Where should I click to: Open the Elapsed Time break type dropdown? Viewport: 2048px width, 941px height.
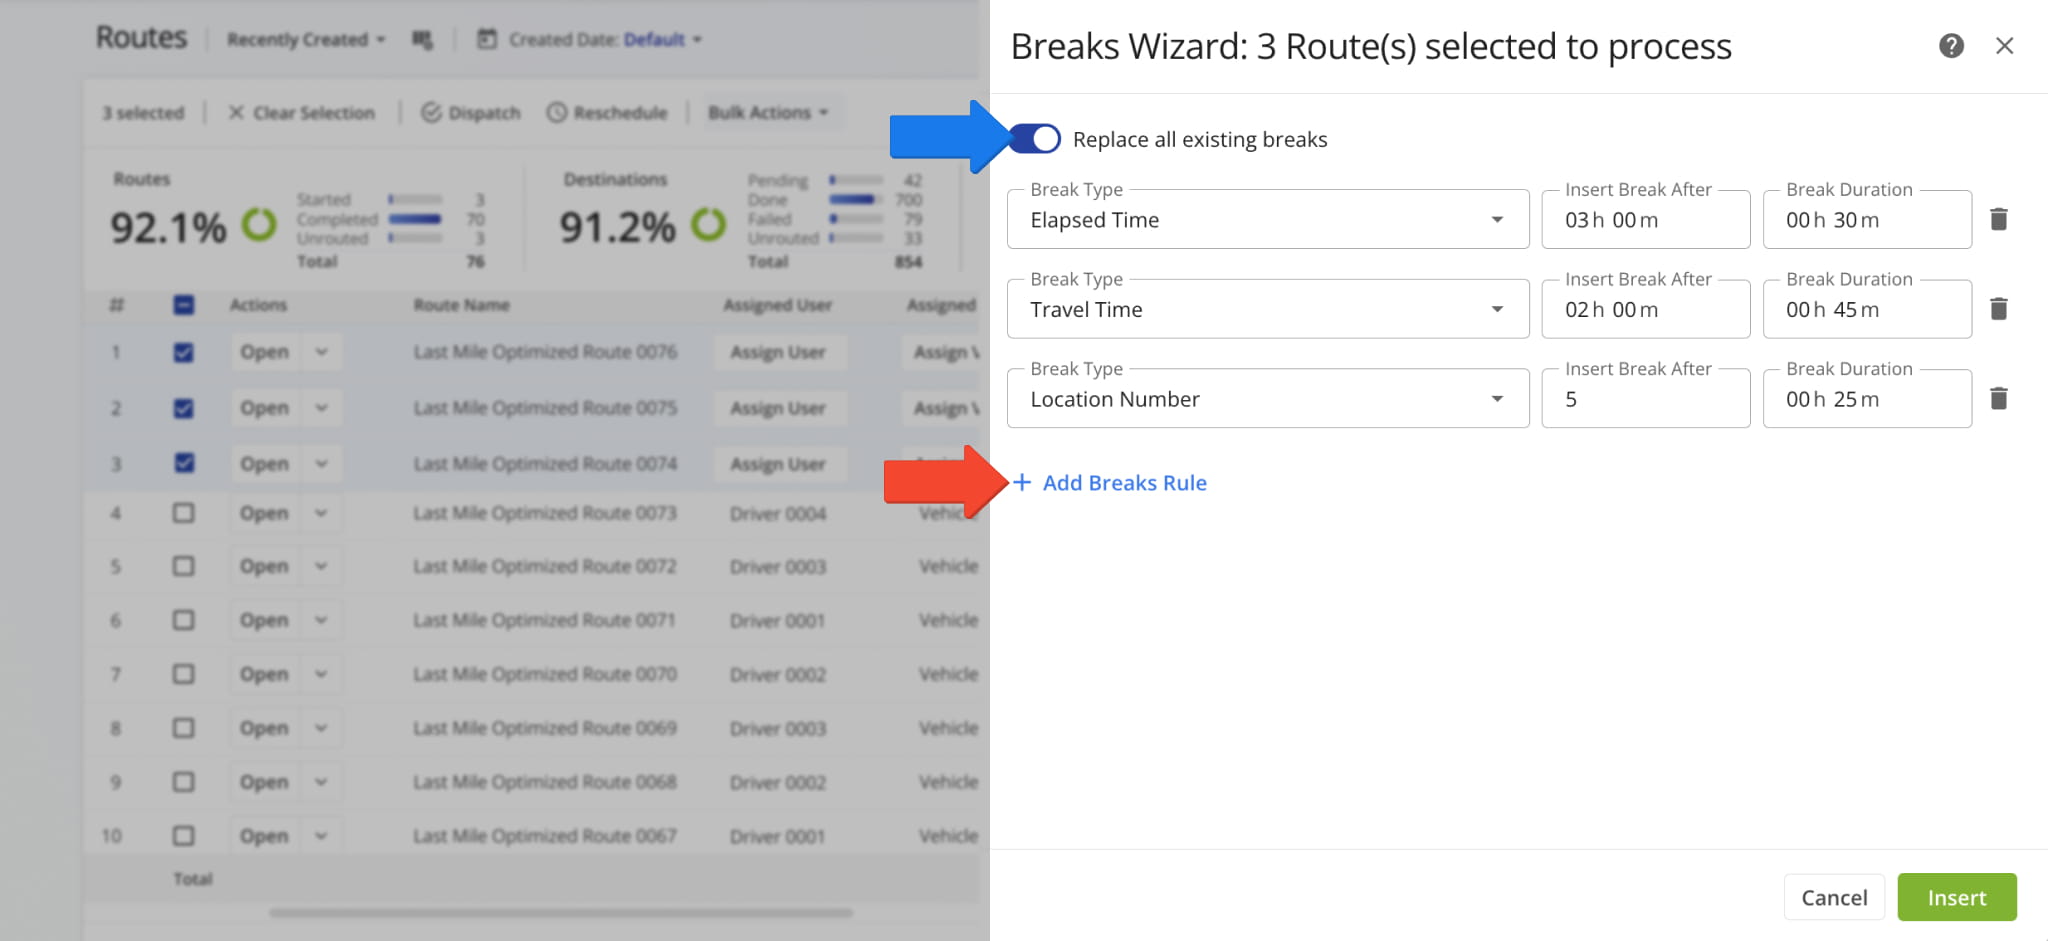(1496, 220)
